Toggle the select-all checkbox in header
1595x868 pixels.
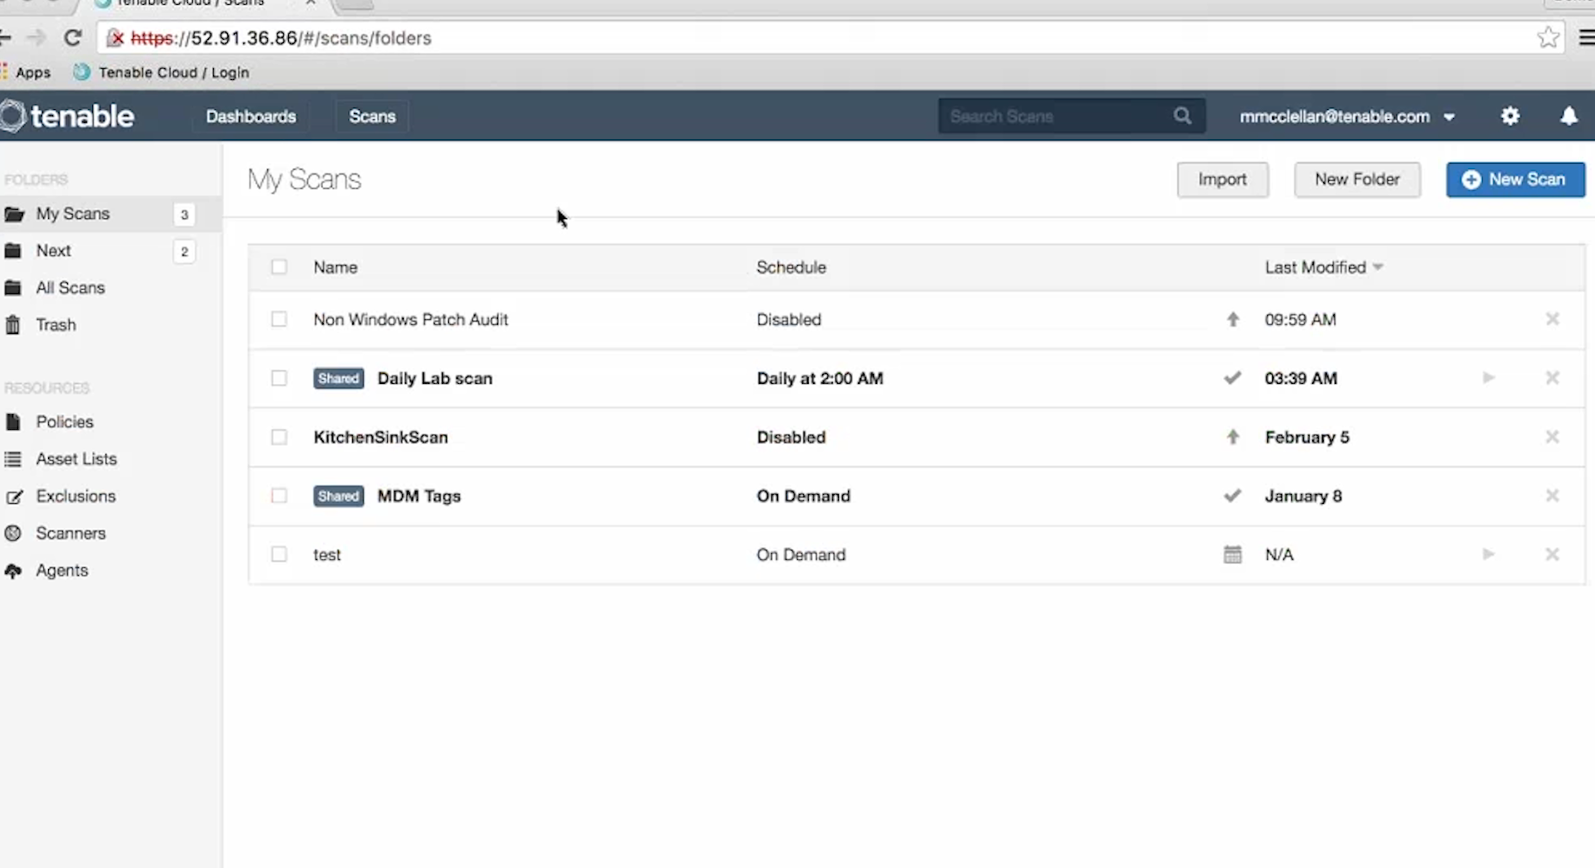(279, 267)
